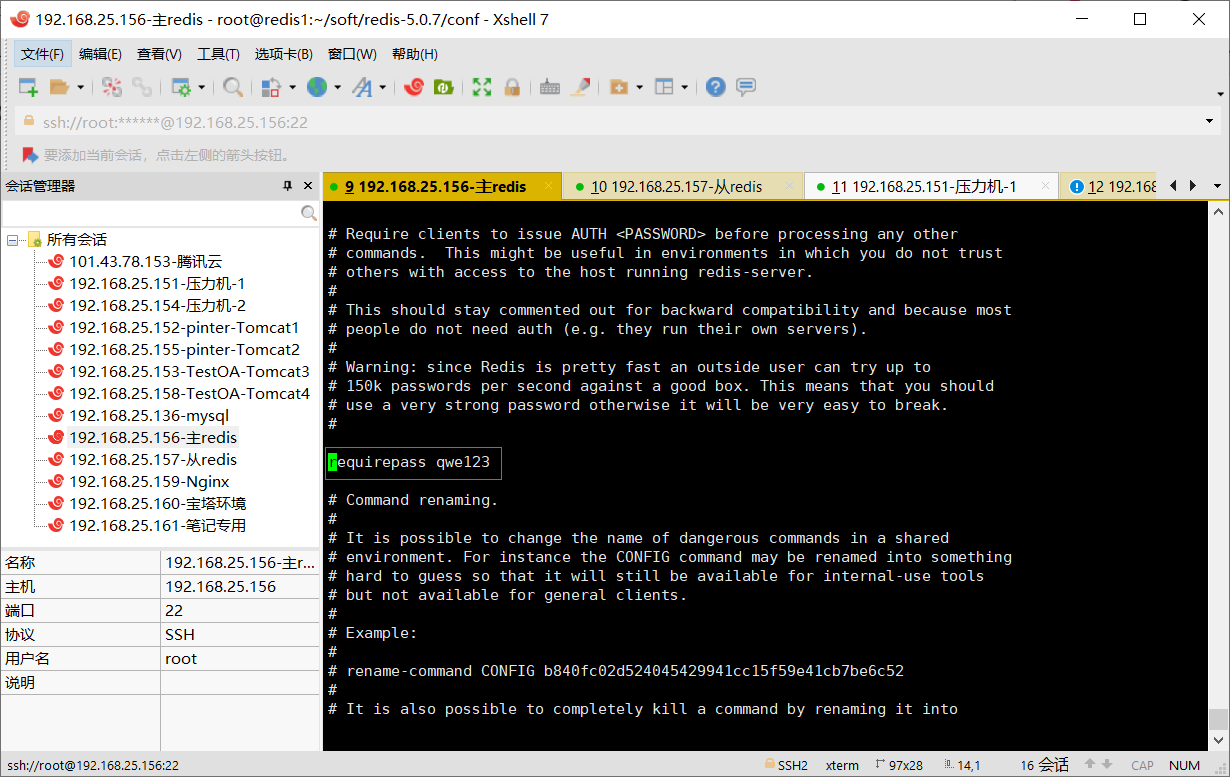
Task: Switch to tab 10 192.168.25.157-从redis
Action: [x=676, y=187]
